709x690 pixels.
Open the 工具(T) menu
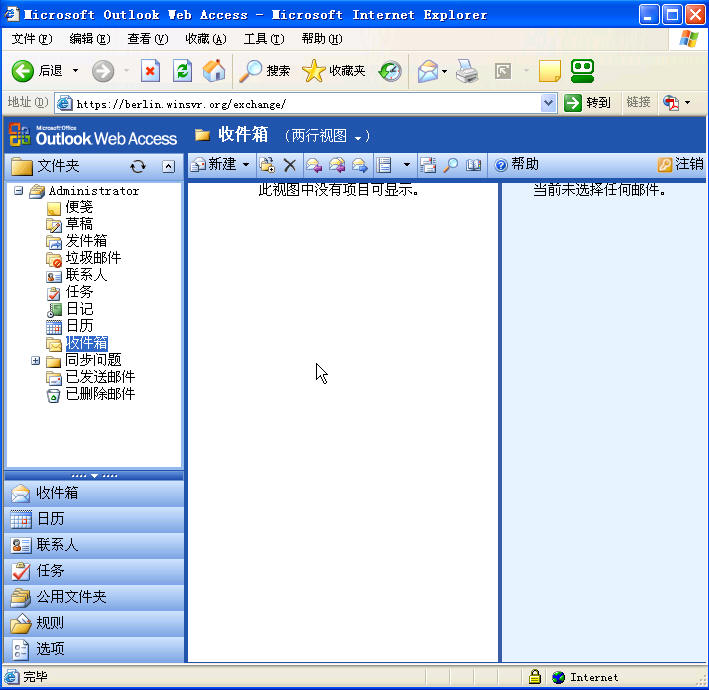click(264, 39)
